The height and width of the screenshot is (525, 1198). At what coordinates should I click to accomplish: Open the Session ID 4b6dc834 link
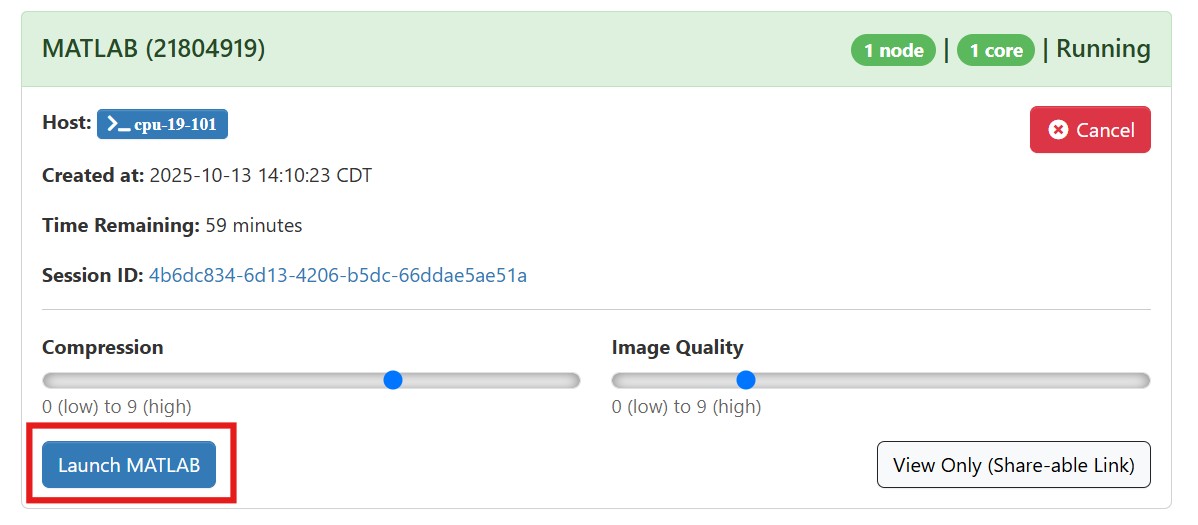pos(337,275)
